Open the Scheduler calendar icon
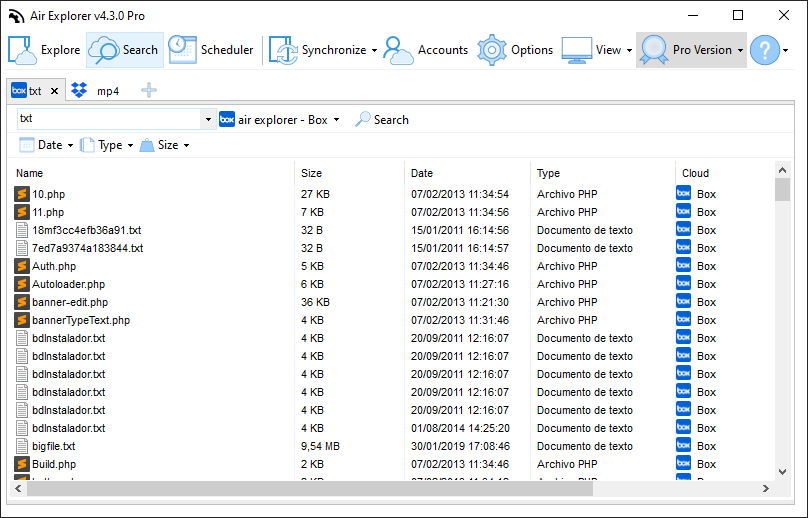 [x=182, y=50]
